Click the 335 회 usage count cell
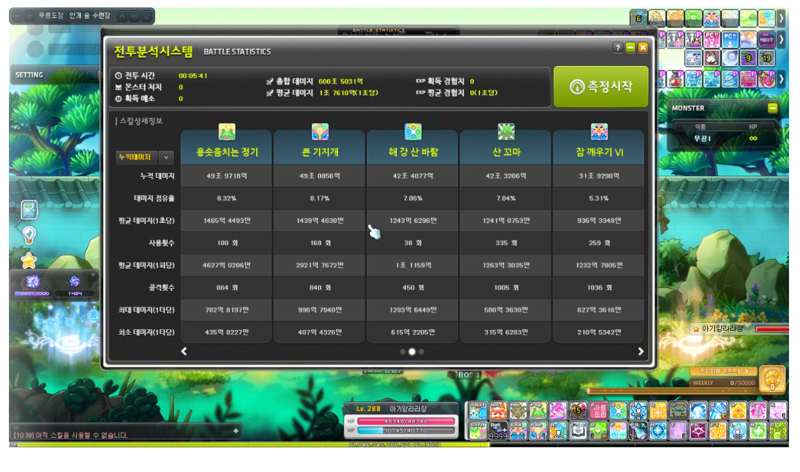This screenshot has height=472, width=800. (x=506, y=243)
